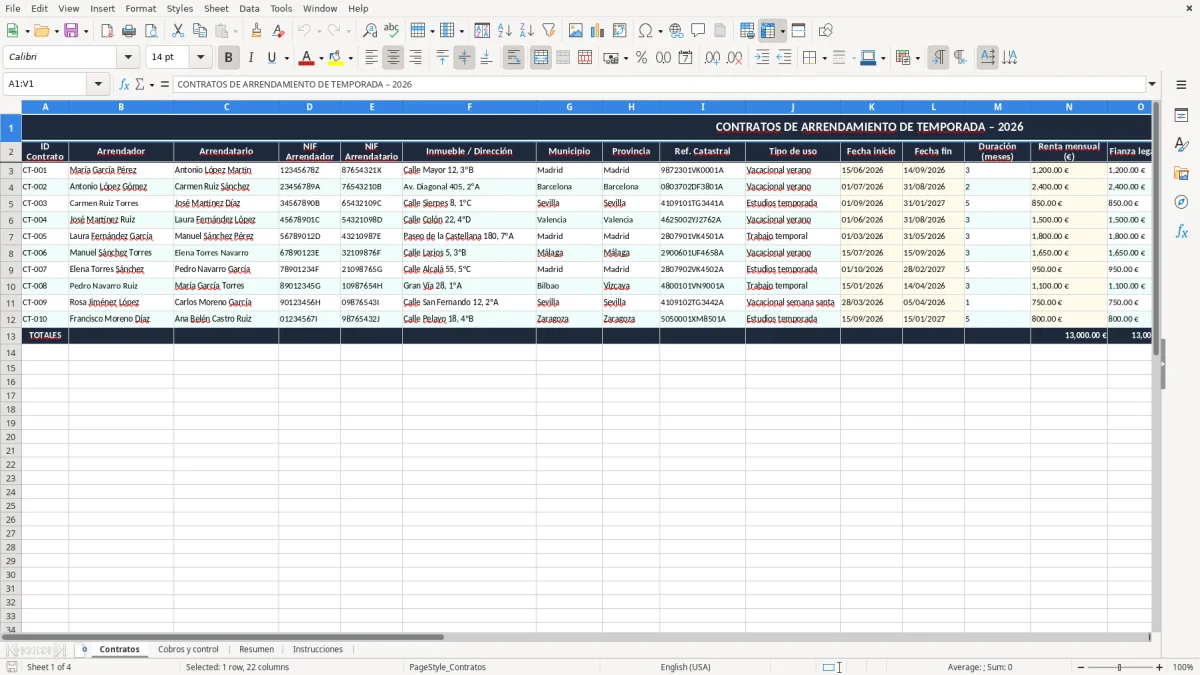Insert a hyperlink
1200x675 pixels.
pyautogui.click(x=676, y=31)
